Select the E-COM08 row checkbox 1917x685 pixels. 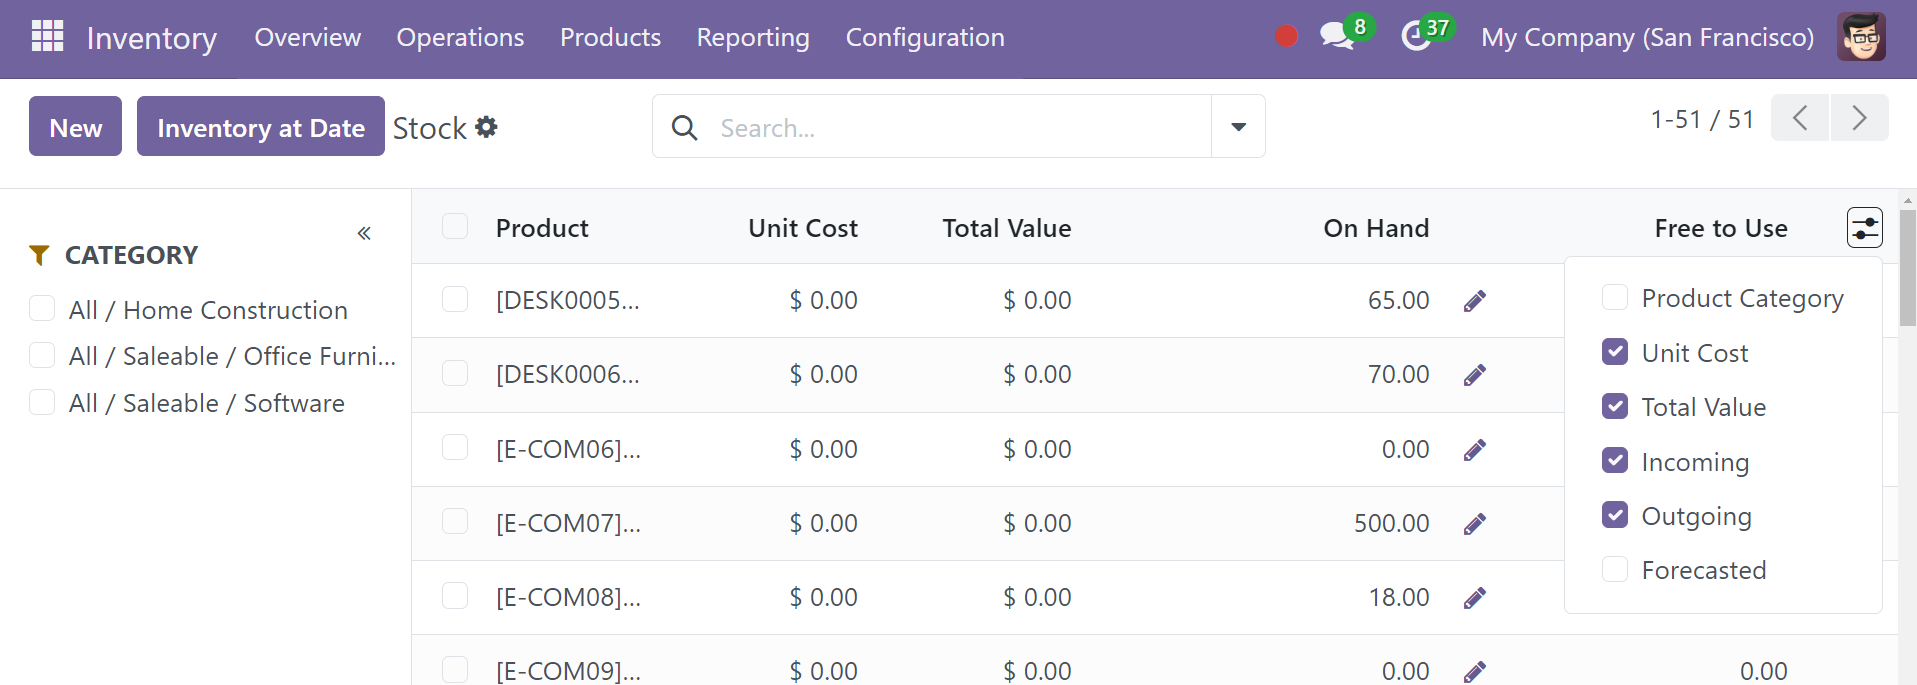pyautogui.click(x=455, y=595)
